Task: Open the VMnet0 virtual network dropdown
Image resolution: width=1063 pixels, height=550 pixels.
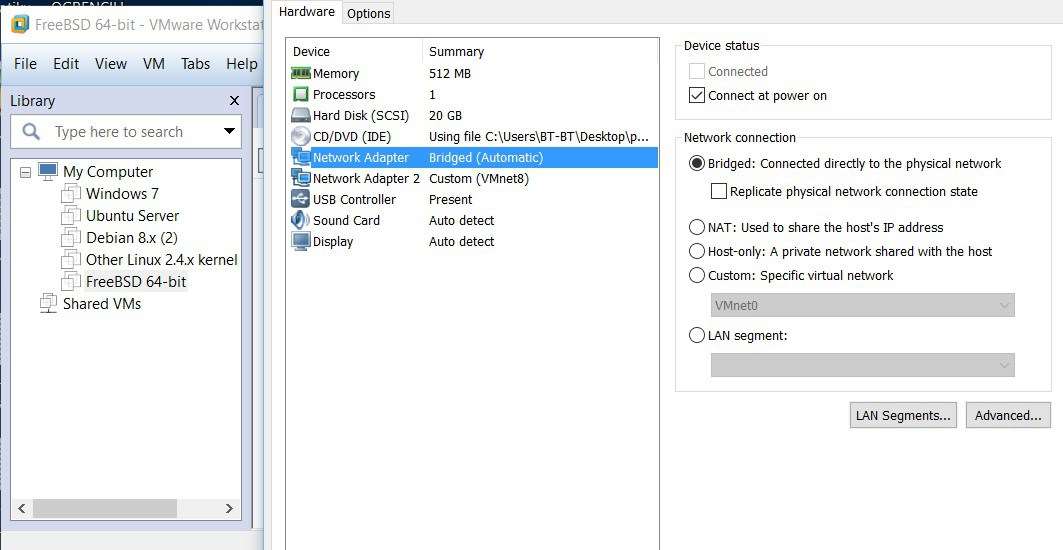Action: point(862,305)
